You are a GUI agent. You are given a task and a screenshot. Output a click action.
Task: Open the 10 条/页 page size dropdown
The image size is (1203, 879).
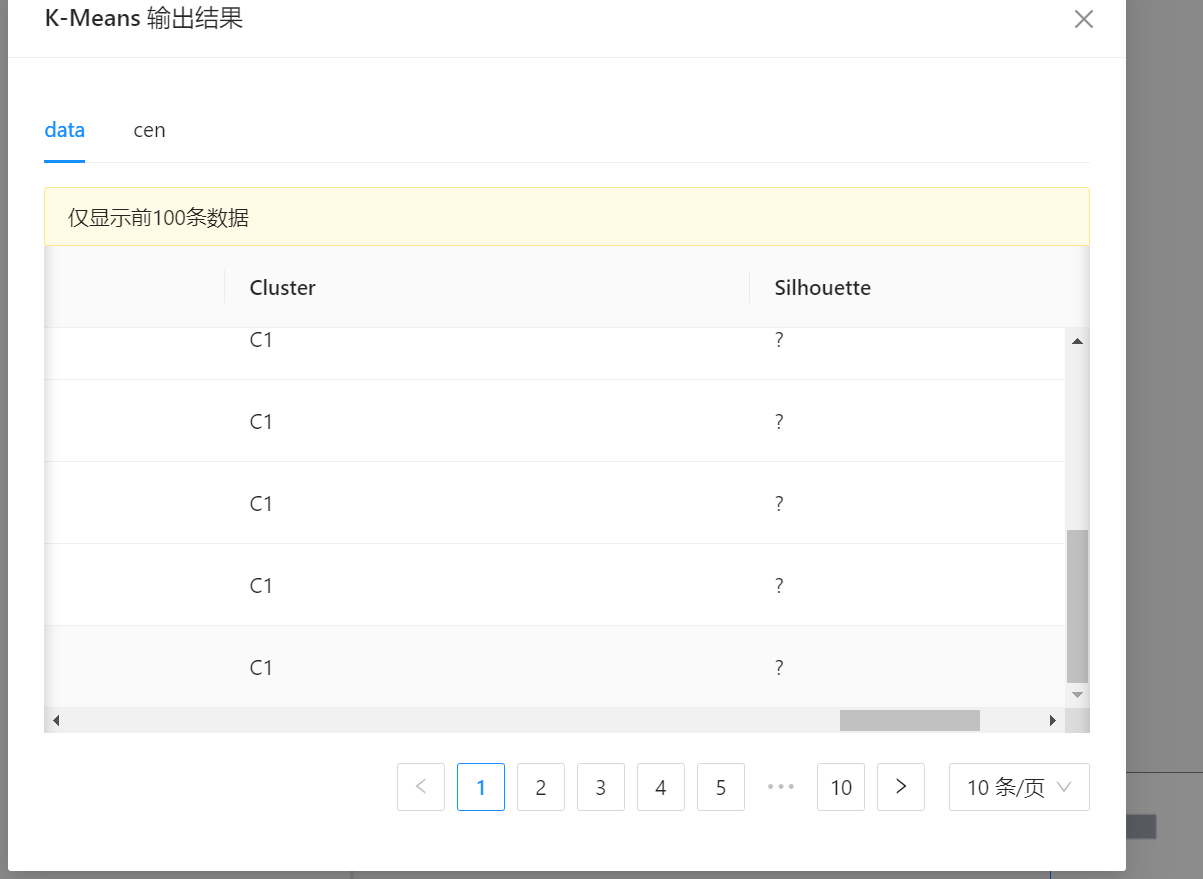tap(1019, 787)
